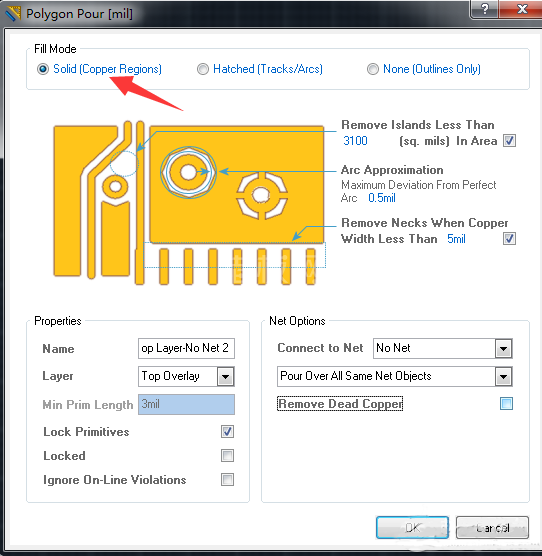The image size is (542, 556).
Task: Confirm with the OK button
Action: 413,528
